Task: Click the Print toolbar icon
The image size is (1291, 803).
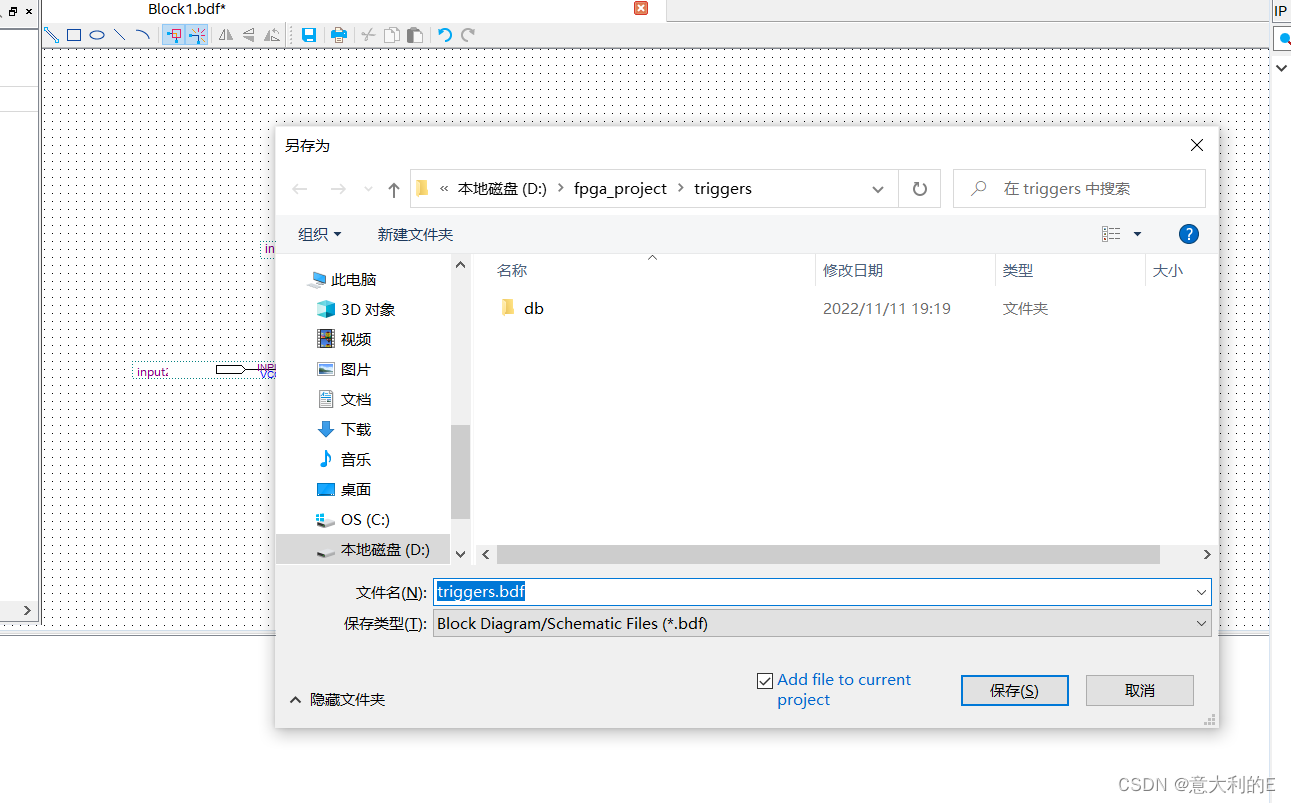Action: [339, 35]
